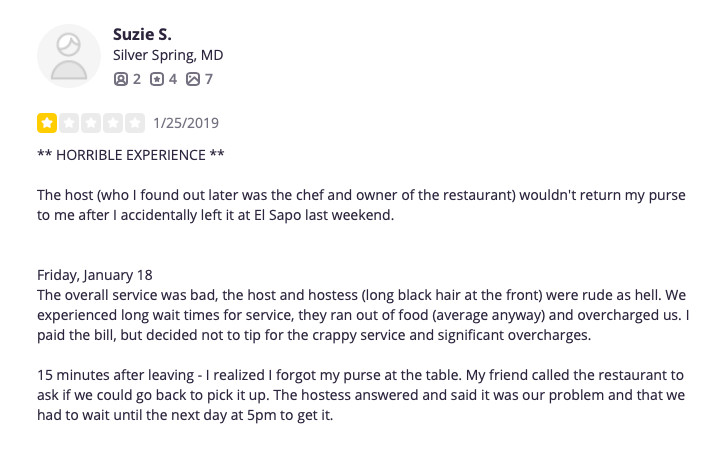Viewport: 714px width, 449px height.
Task: Click the review date 1/25/2019
Action: [186, 124]
